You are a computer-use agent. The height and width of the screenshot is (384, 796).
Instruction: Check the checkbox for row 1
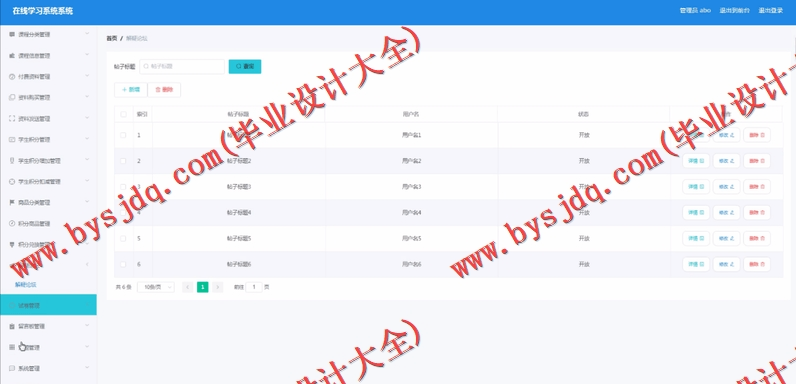click(x=123, y=135)
